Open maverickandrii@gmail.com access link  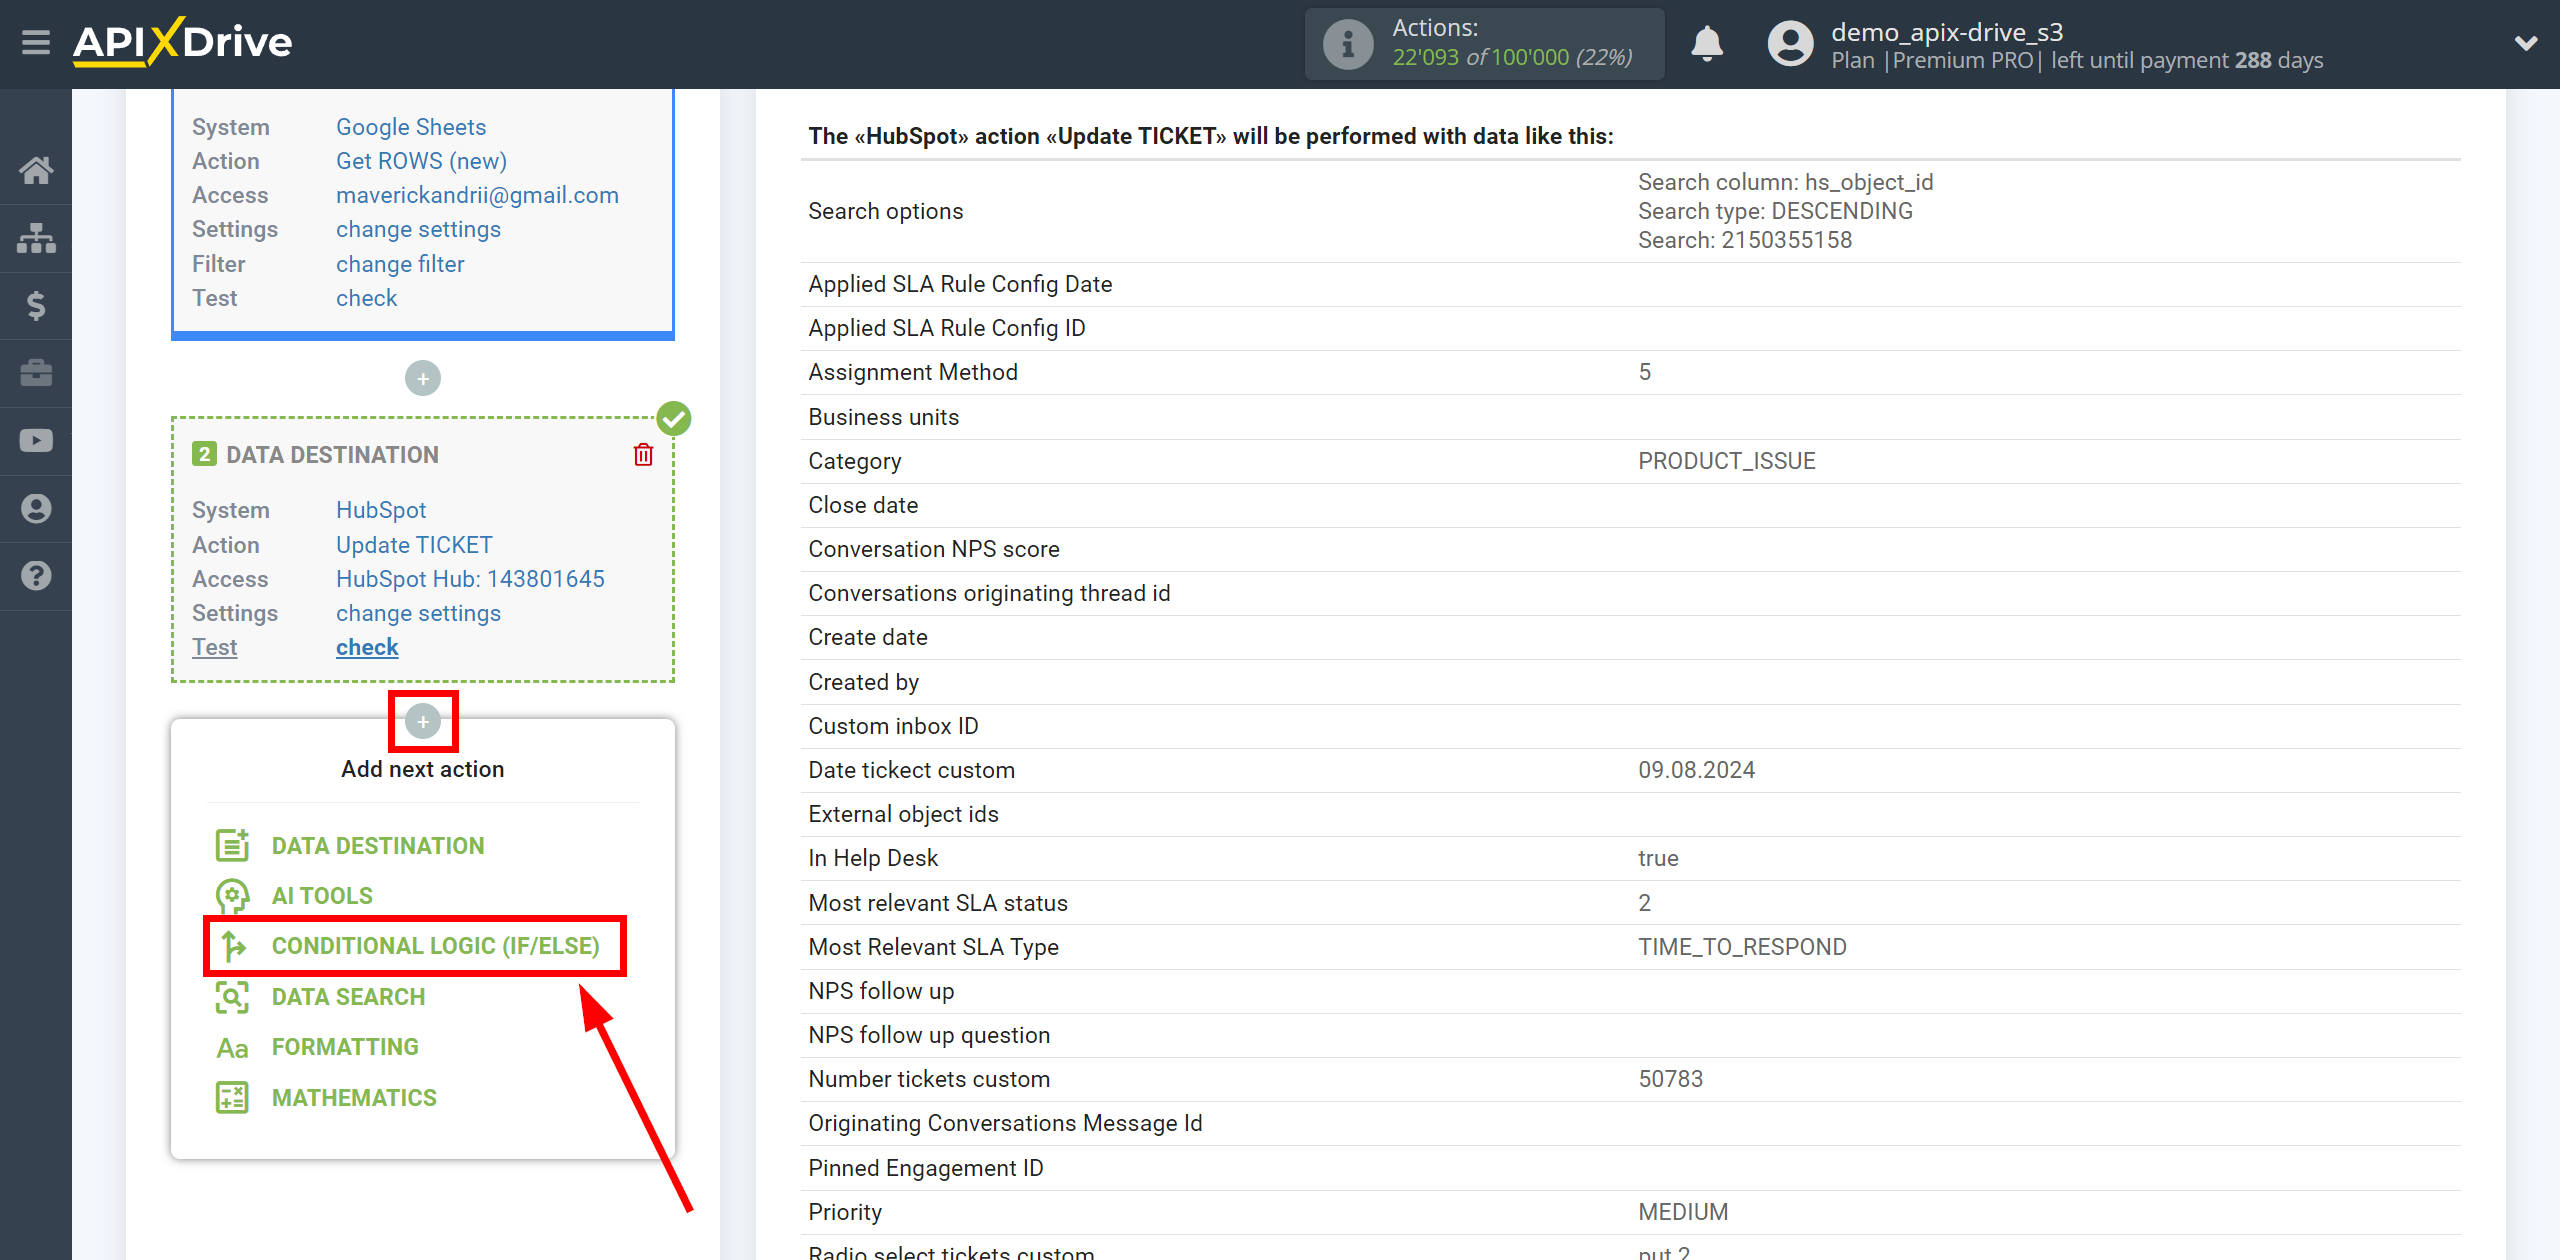(477, 195)
